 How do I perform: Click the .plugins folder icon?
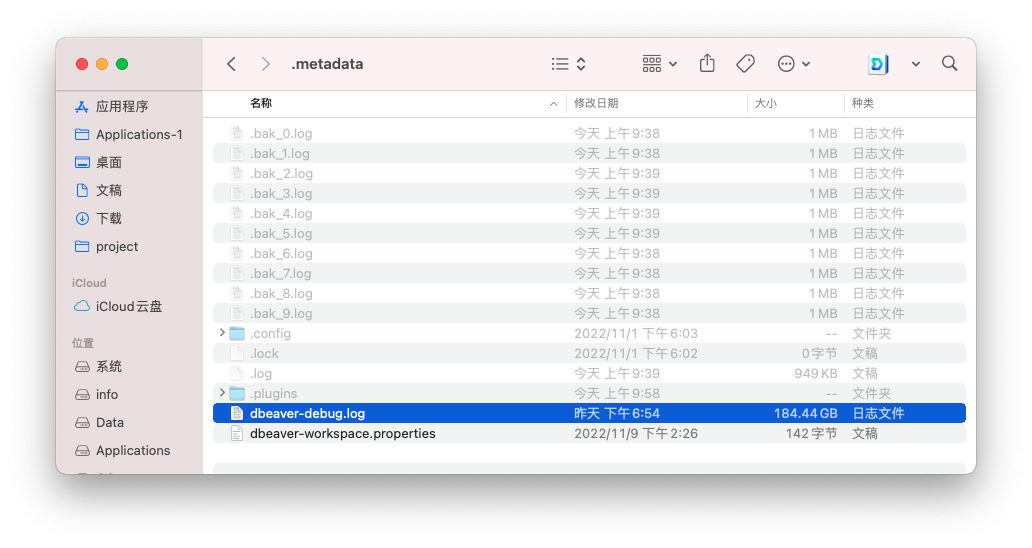pos(237,393)
